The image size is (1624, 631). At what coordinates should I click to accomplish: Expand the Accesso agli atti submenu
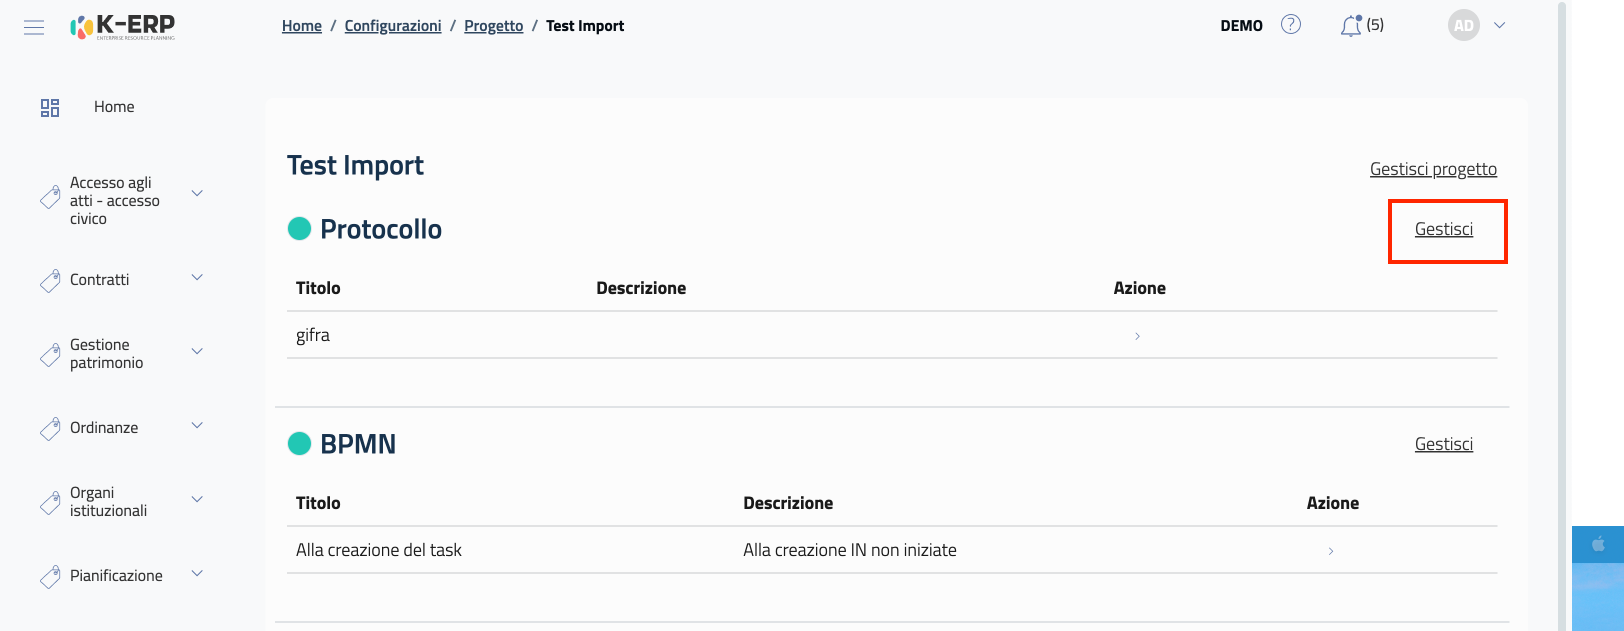coord(197,193)
